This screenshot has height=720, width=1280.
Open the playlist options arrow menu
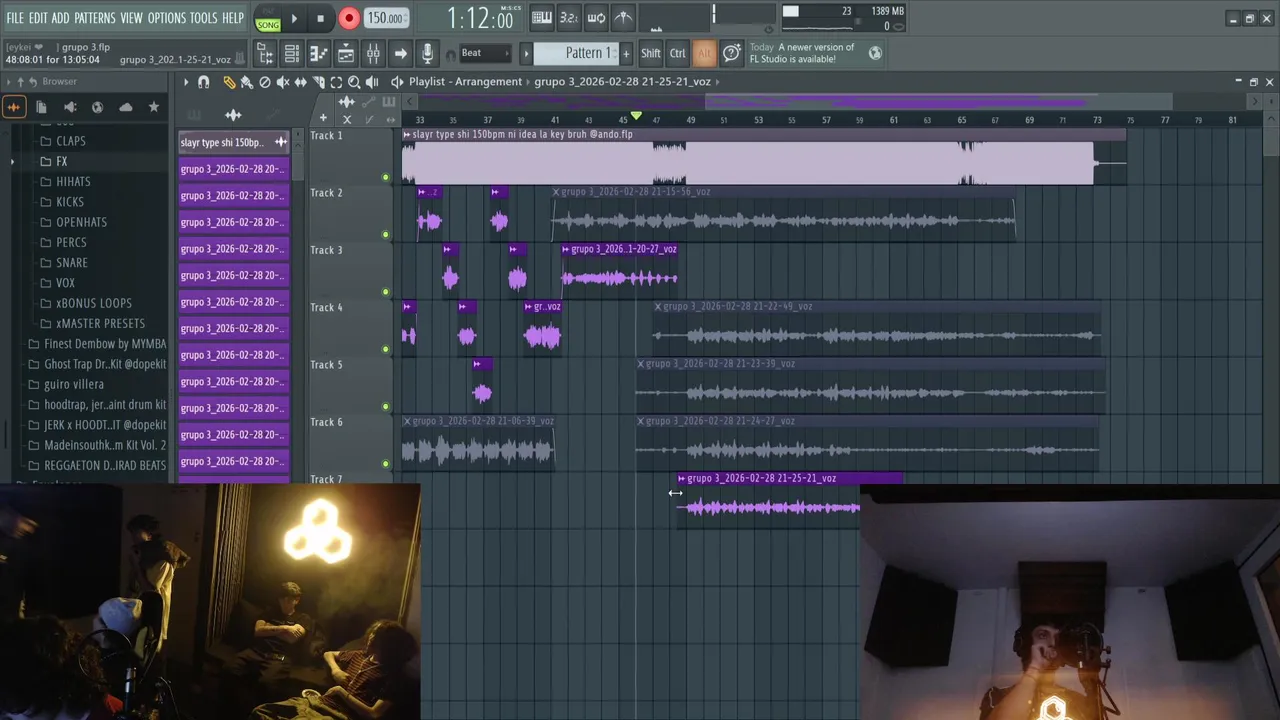[185, 82]
